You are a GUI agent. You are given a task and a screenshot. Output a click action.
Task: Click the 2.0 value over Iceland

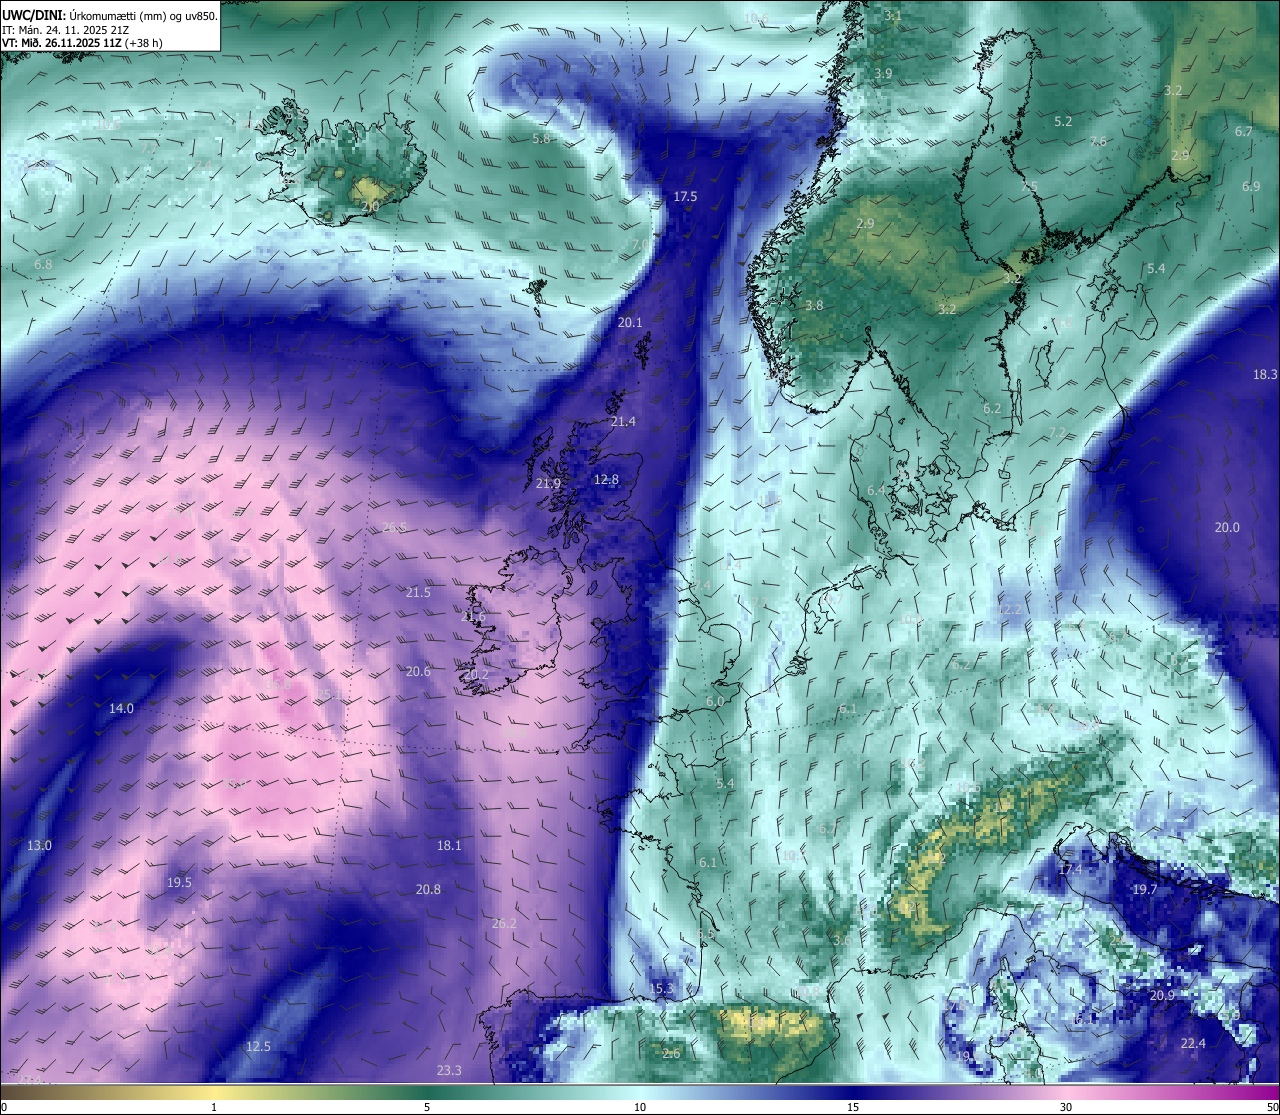[371, 207]
